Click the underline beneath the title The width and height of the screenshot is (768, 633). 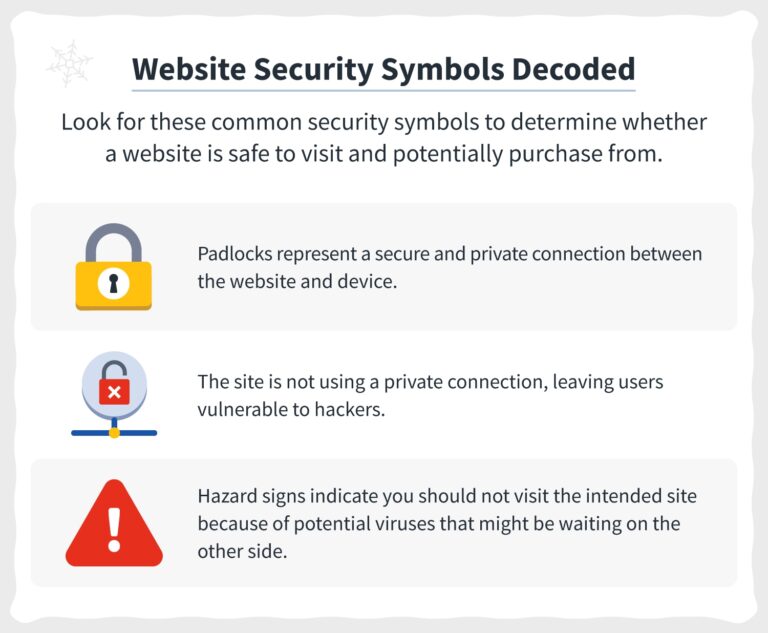click(x=383, y=91)
